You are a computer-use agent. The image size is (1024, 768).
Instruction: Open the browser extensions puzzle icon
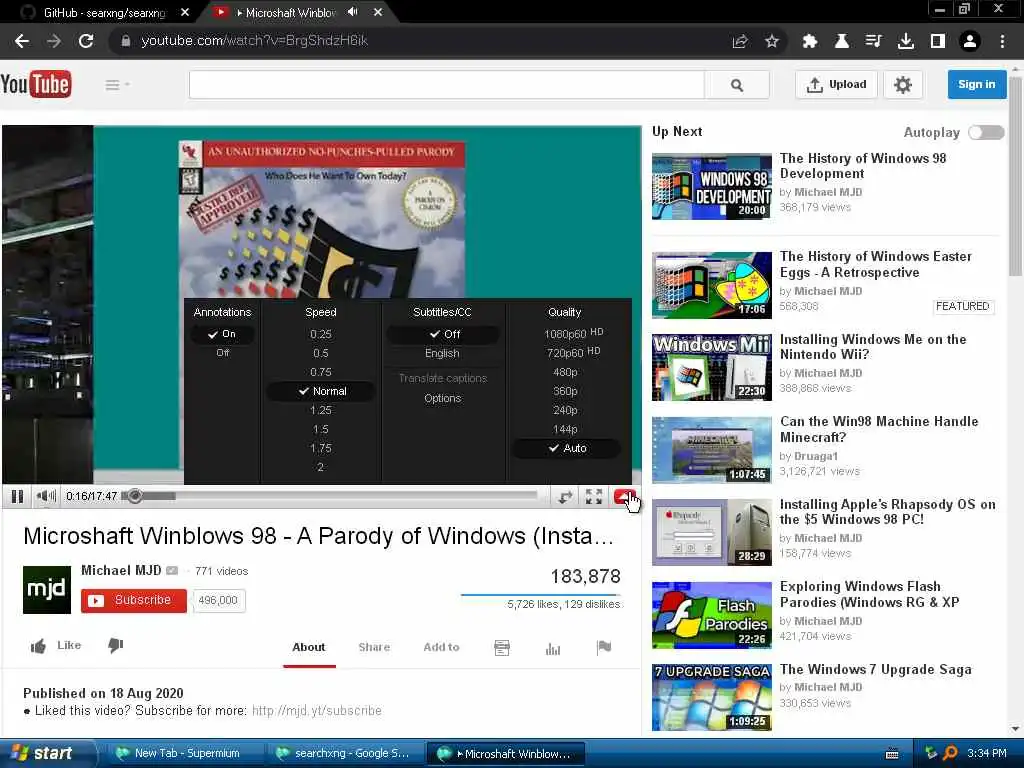[810, 41]
